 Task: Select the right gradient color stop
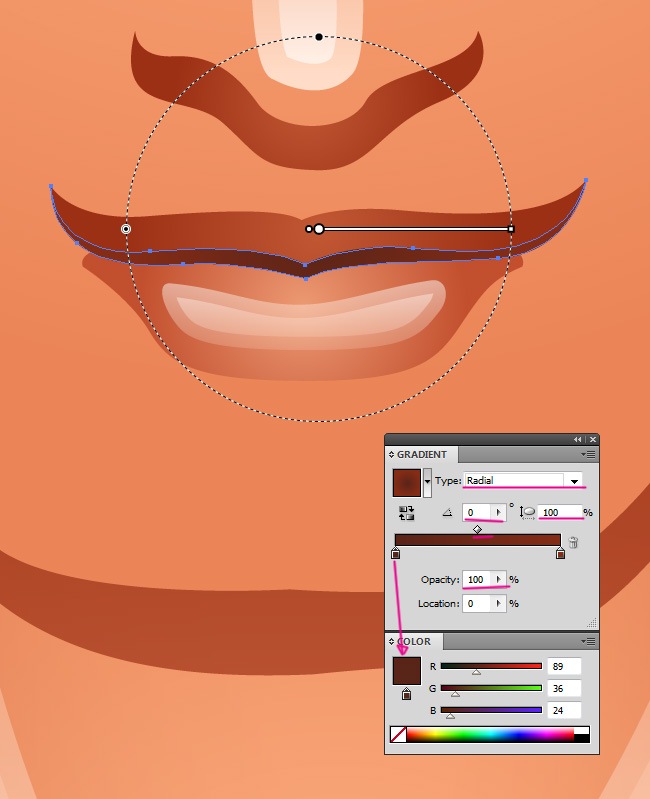[560, 553]
